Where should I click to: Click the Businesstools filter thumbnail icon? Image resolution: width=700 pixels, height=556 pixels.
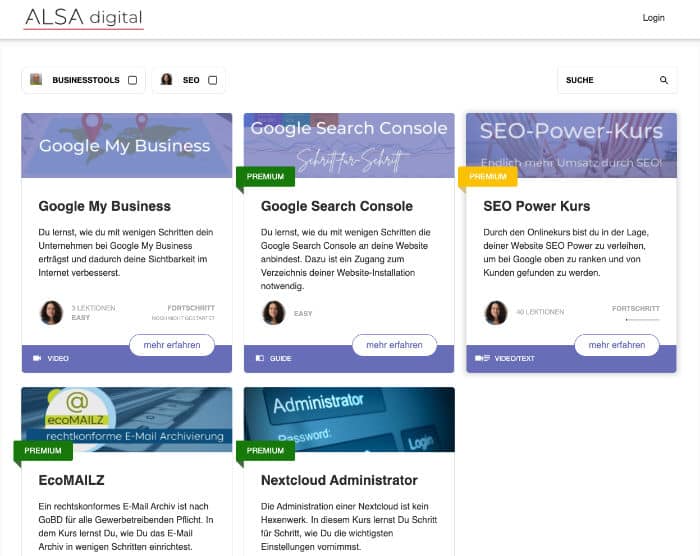[x=36, y=79]
